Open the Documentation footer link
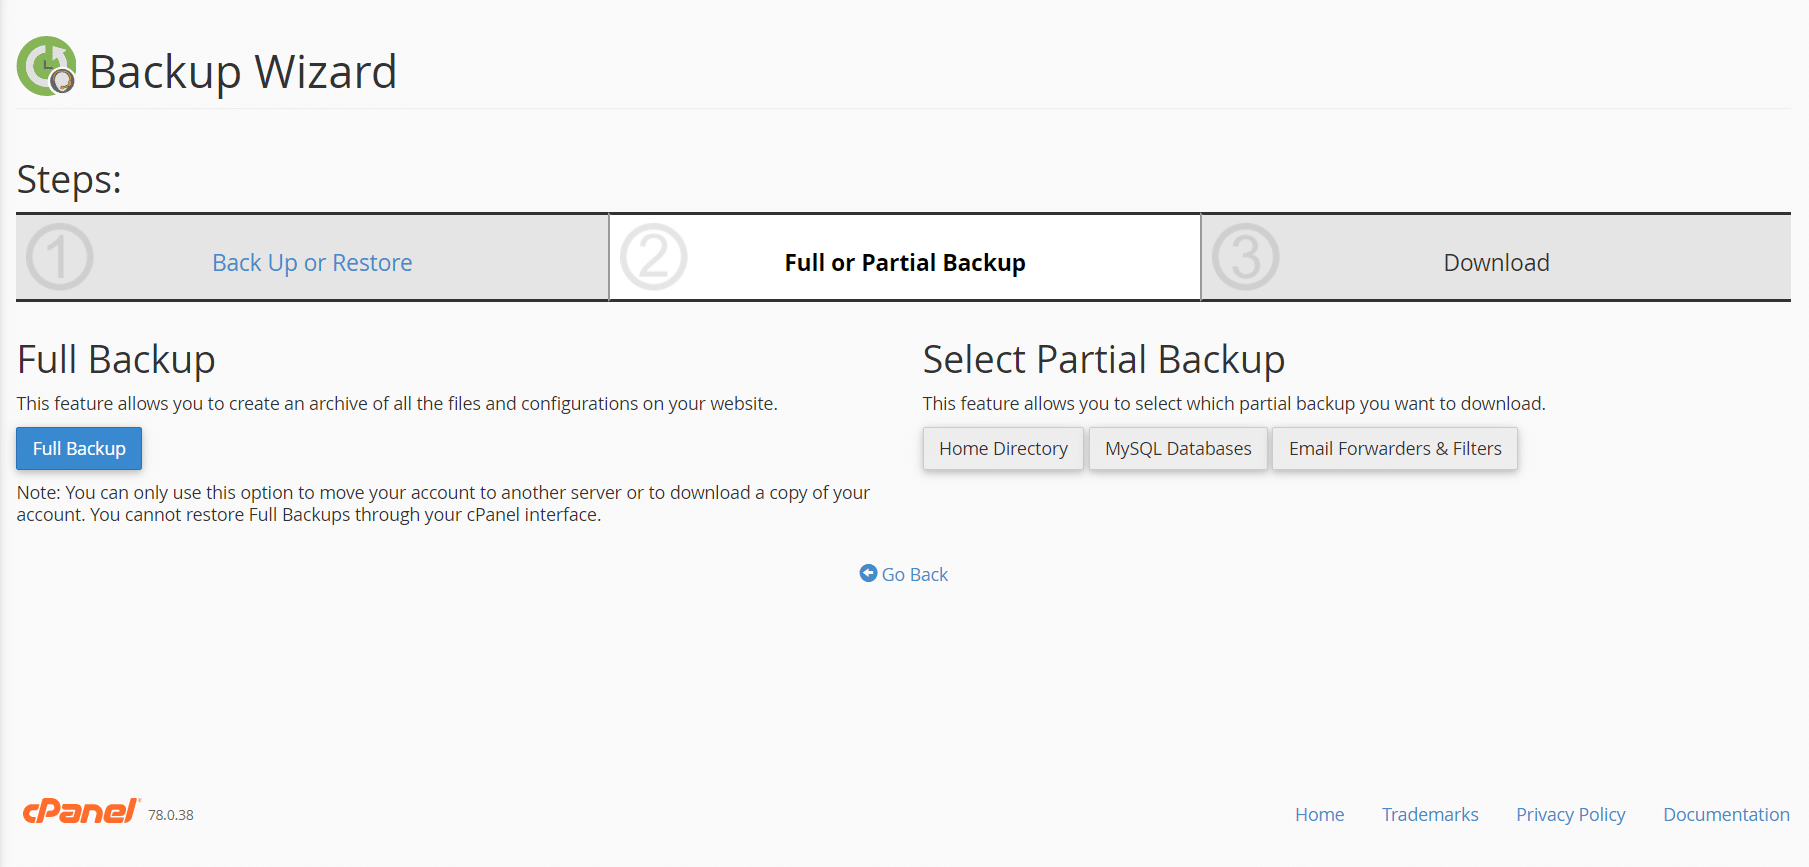The image size is (1809, 867). pos(1726,815)
